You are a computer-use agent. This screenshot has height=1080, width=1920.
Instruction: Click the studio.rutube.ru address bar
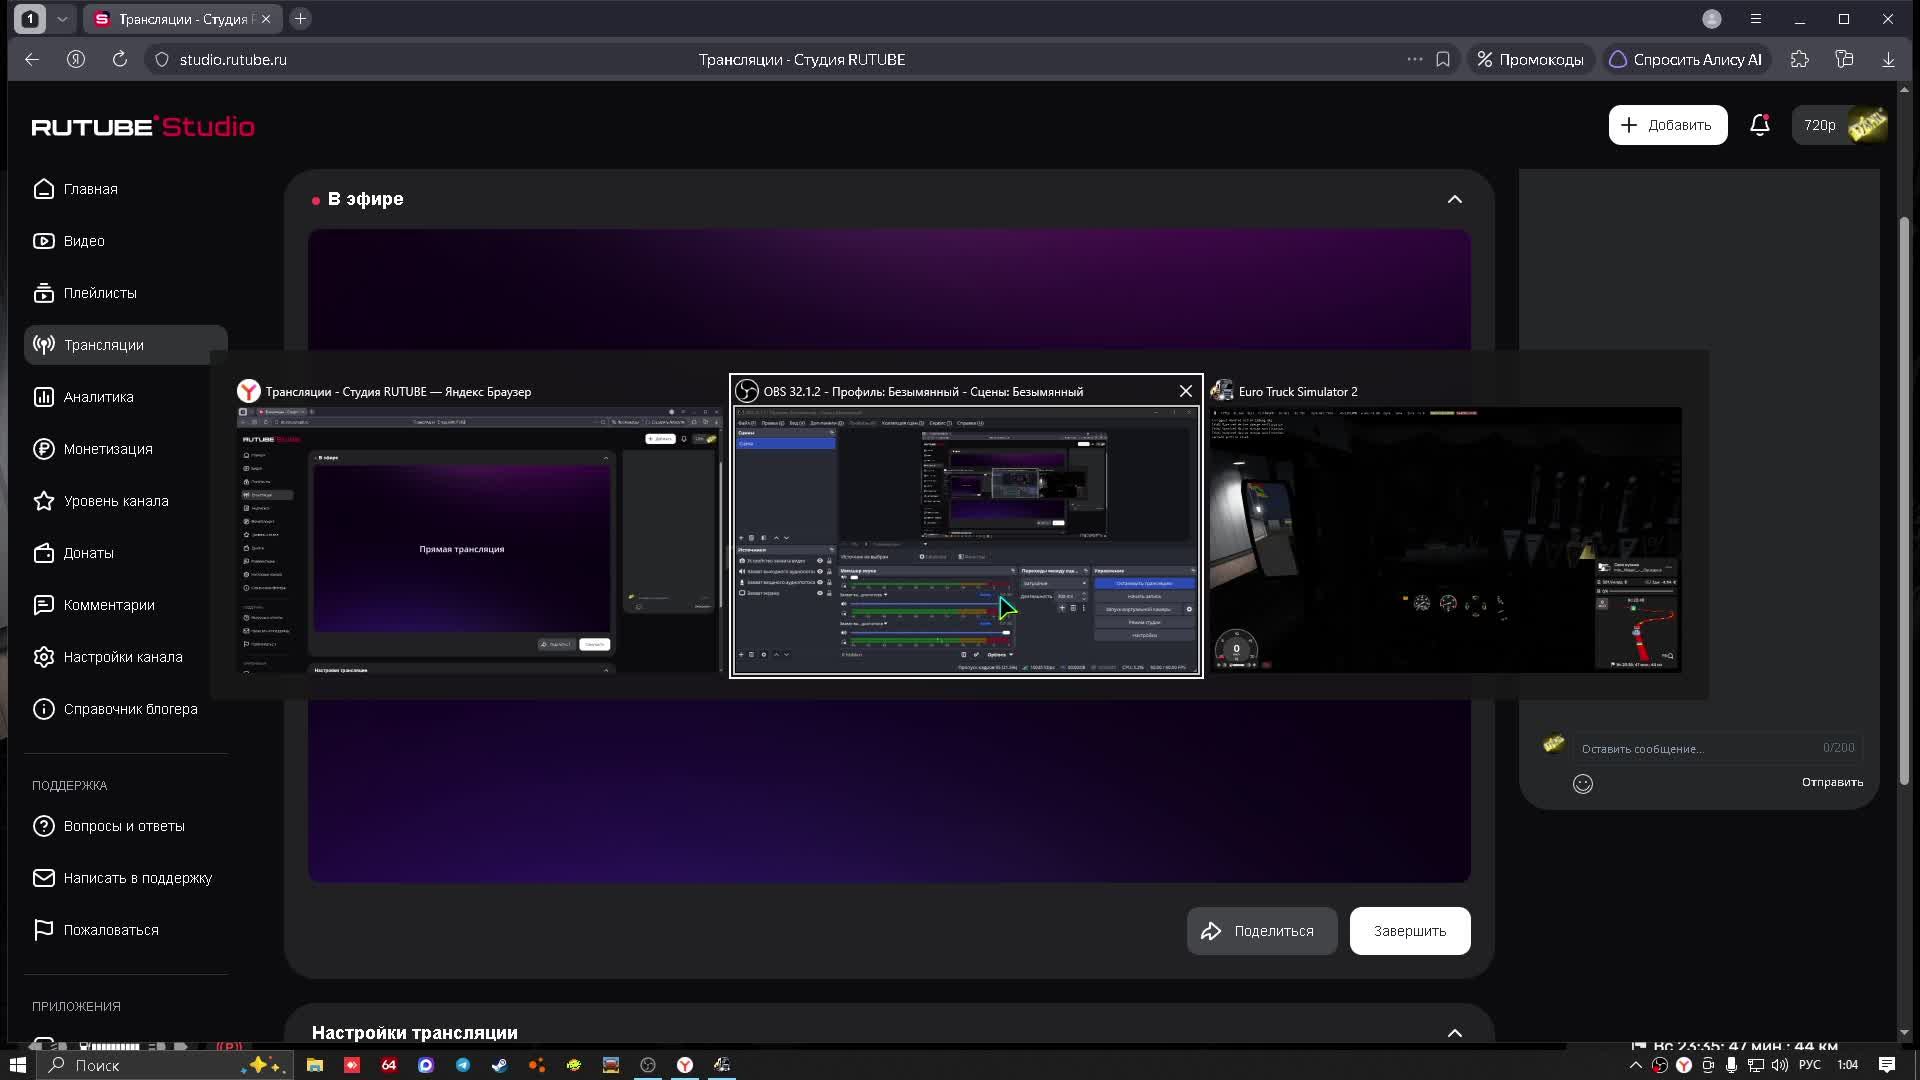[x=233, y=60]
